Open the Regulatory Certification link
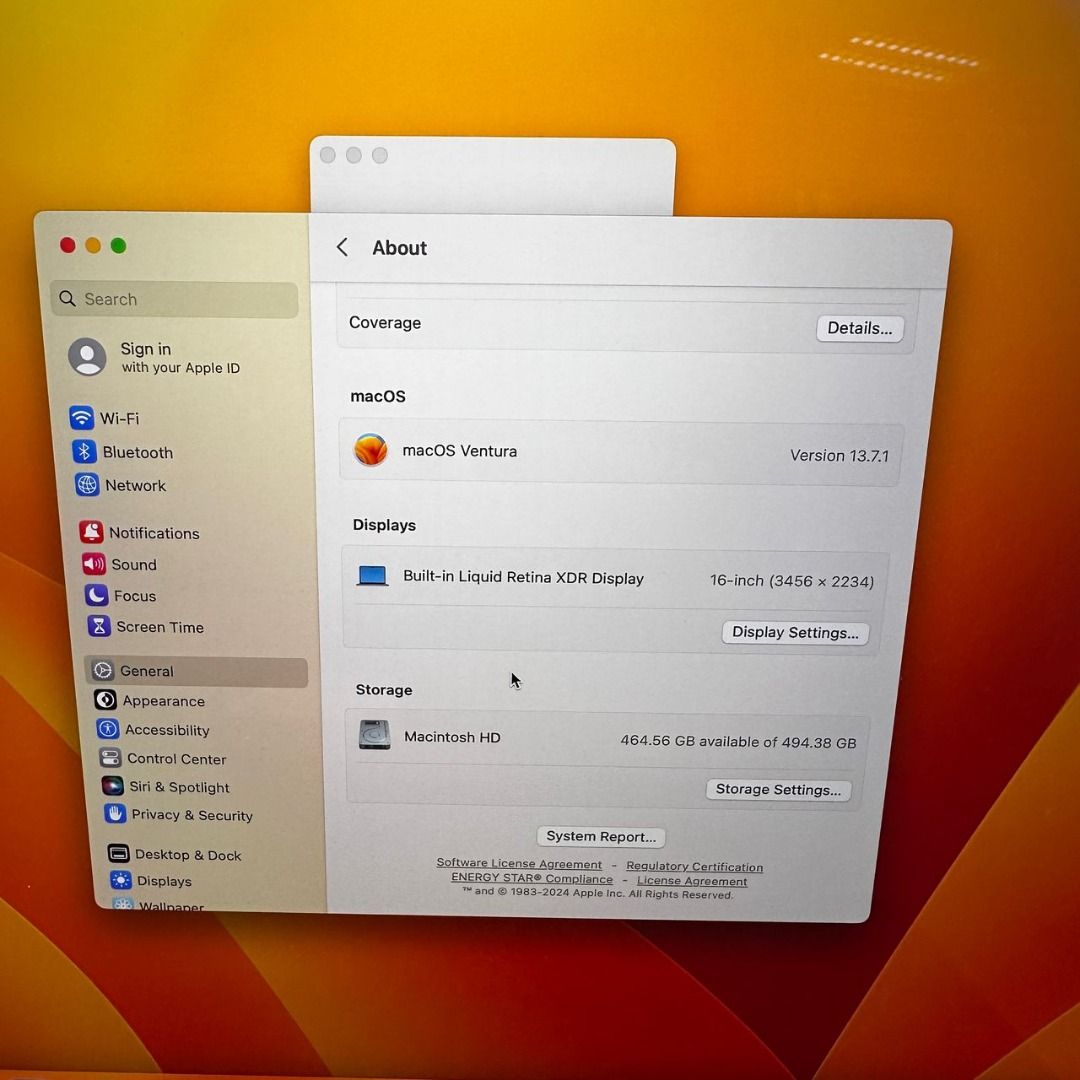The height and width of the screenshot is (1080, 1080). point(694,867)
